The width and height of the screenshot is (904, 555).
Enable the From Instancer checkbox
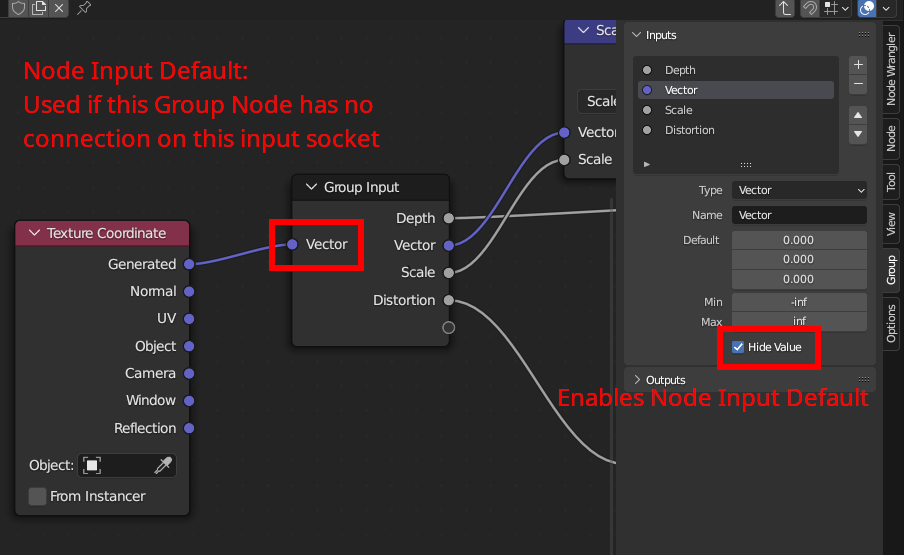[x=37, y=496]
